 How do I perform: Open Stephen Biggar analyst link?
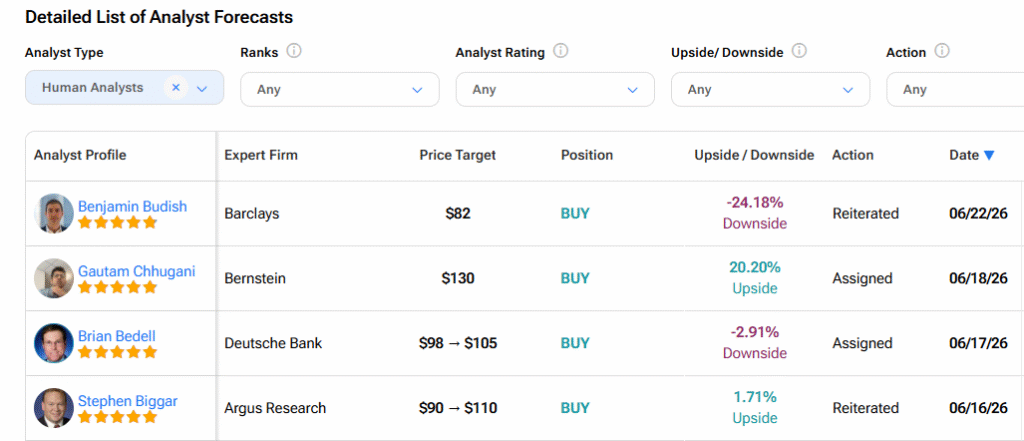click(128, 400)
